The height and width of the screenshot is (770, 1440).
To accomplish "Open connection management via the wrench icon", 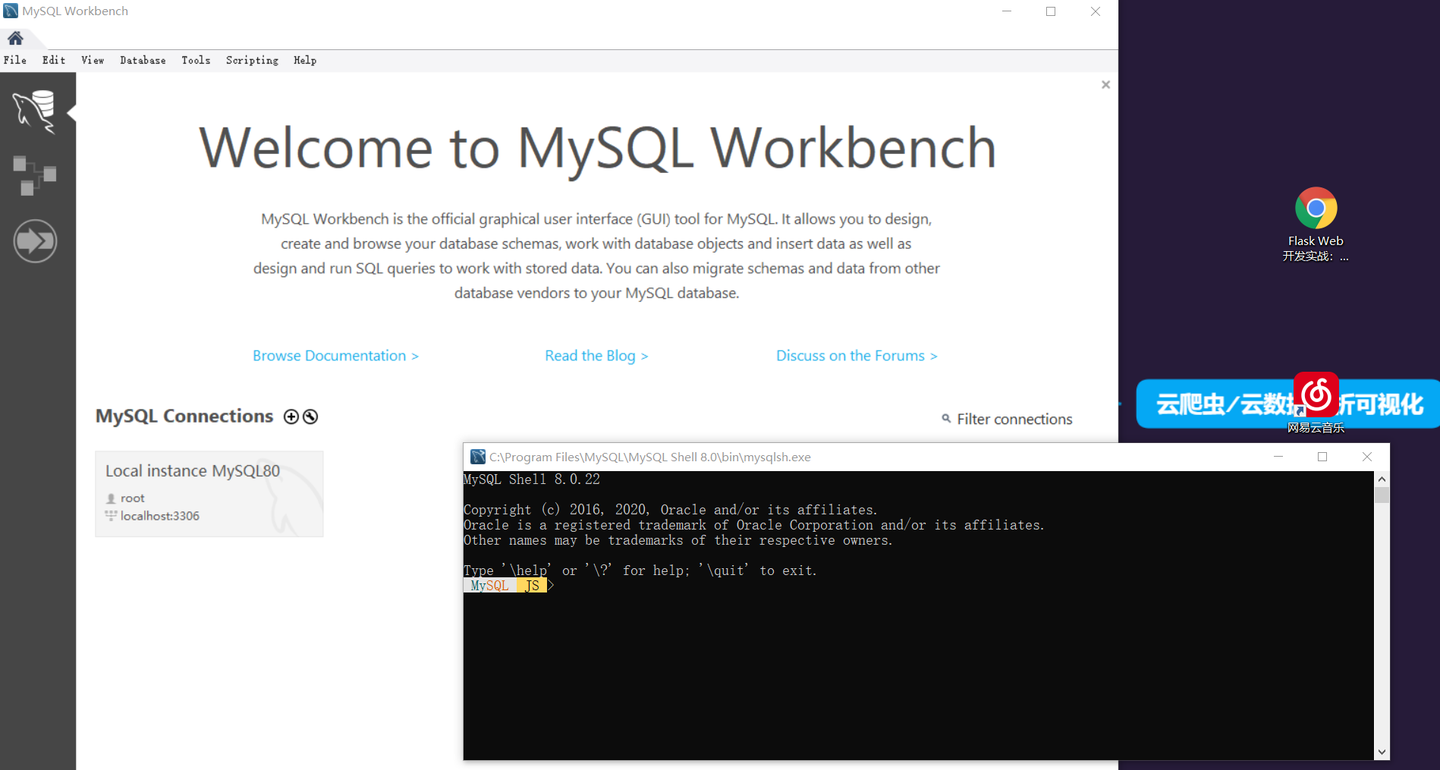I will coord(310,416).
